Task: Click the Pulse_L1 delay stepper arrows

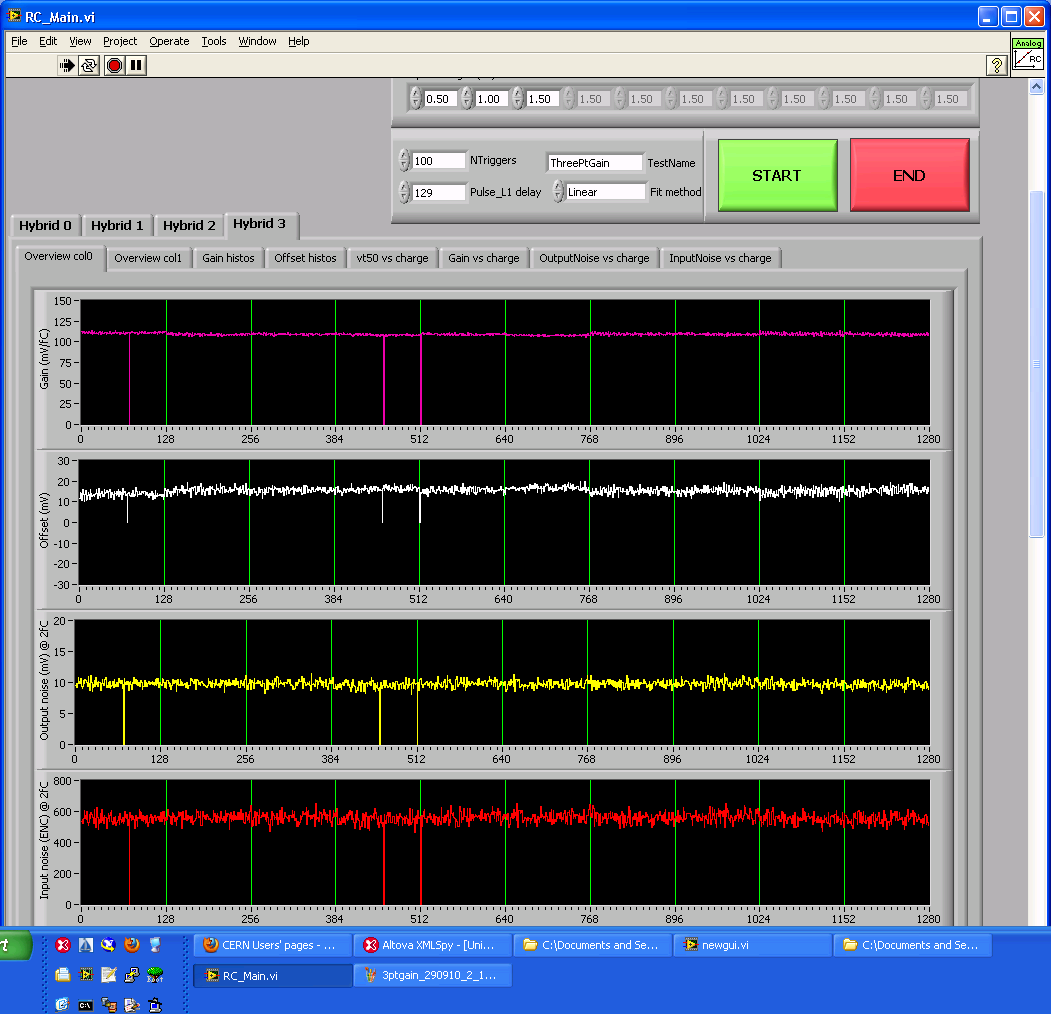Action: pyautogui.click(x=404, y=192)
